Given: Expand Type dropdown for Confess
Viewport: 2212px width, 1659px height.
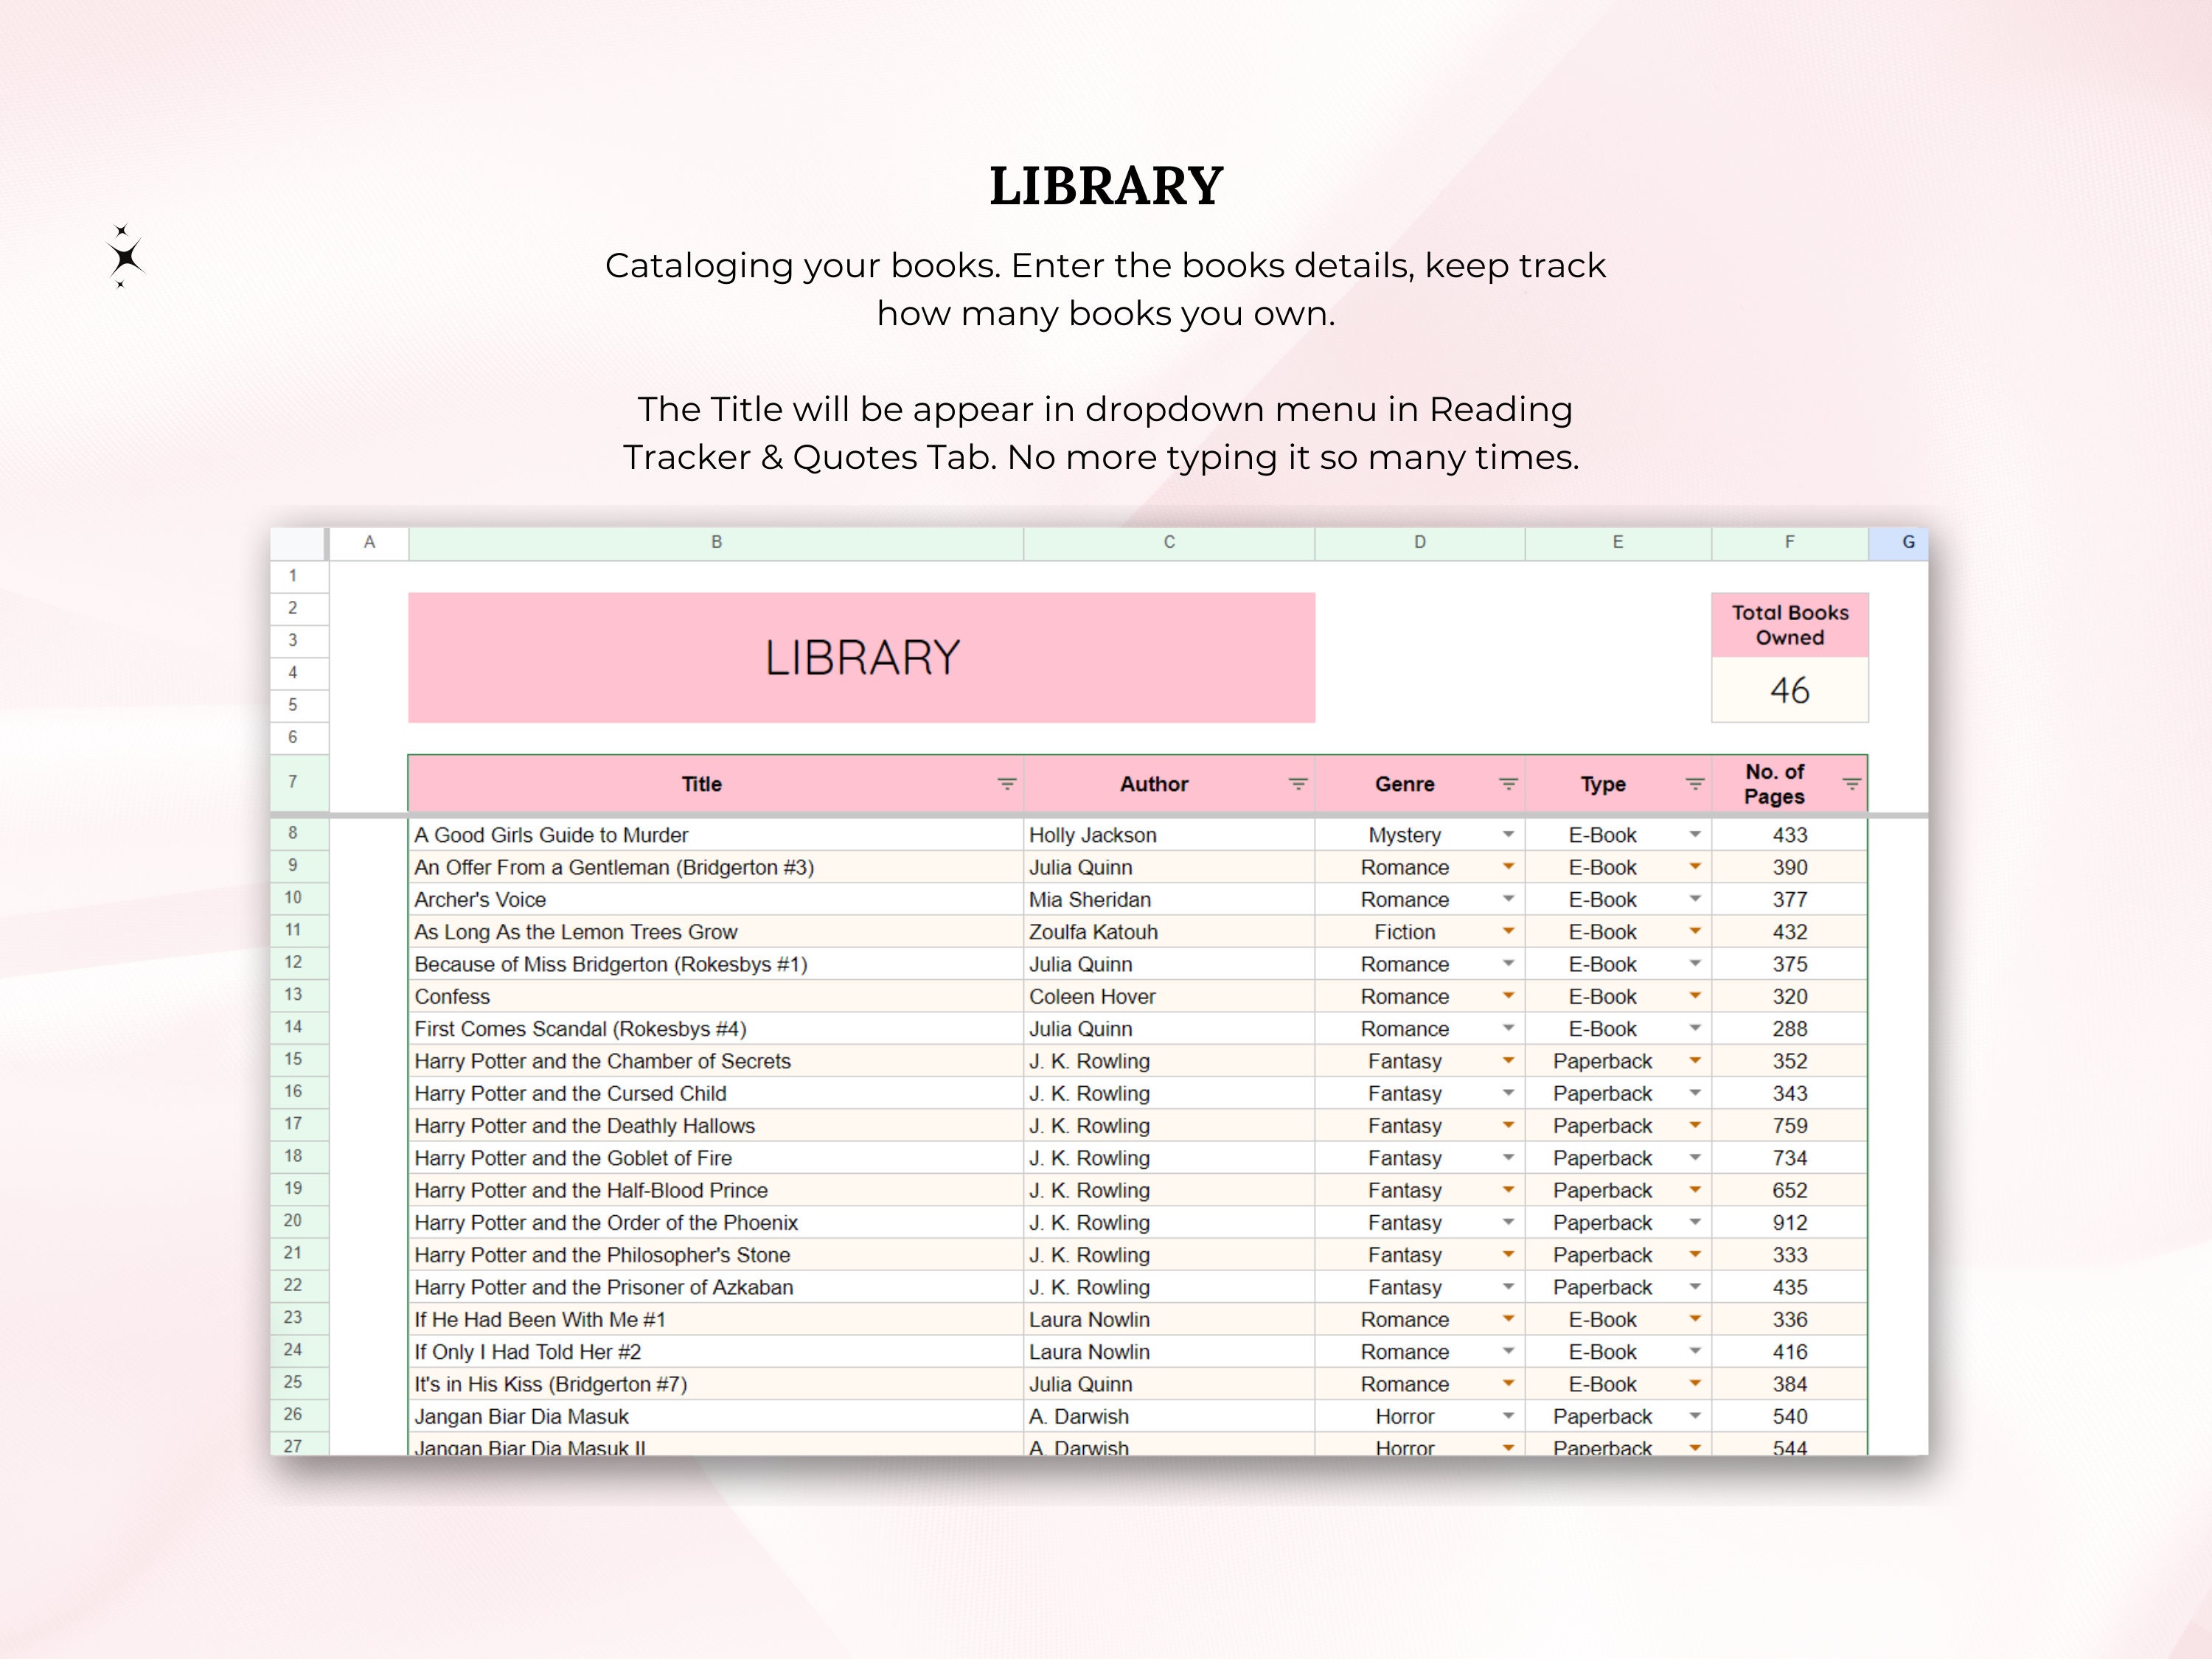Looking at the screenshot, I should pos(1694,996).
